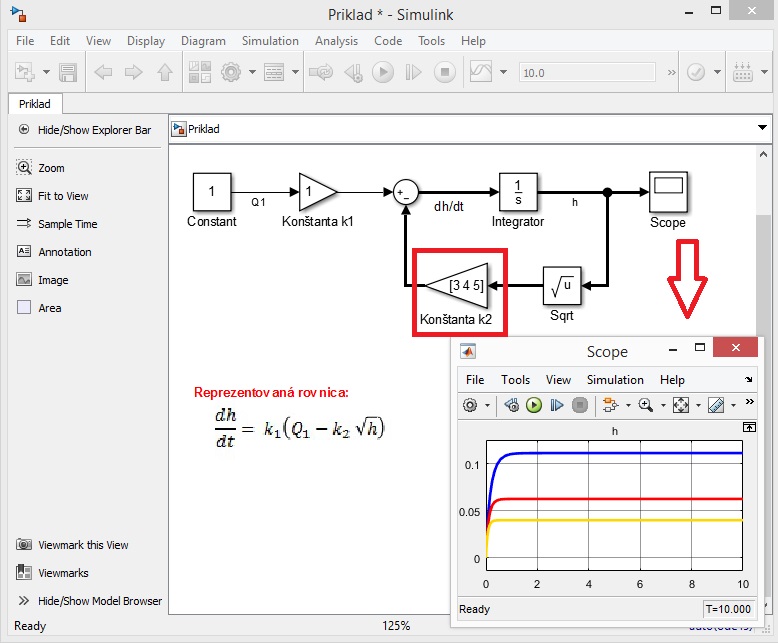Select the Integrator block
Image resolution: width=778 pixels, height=643 pixels.
pos(518,192)
